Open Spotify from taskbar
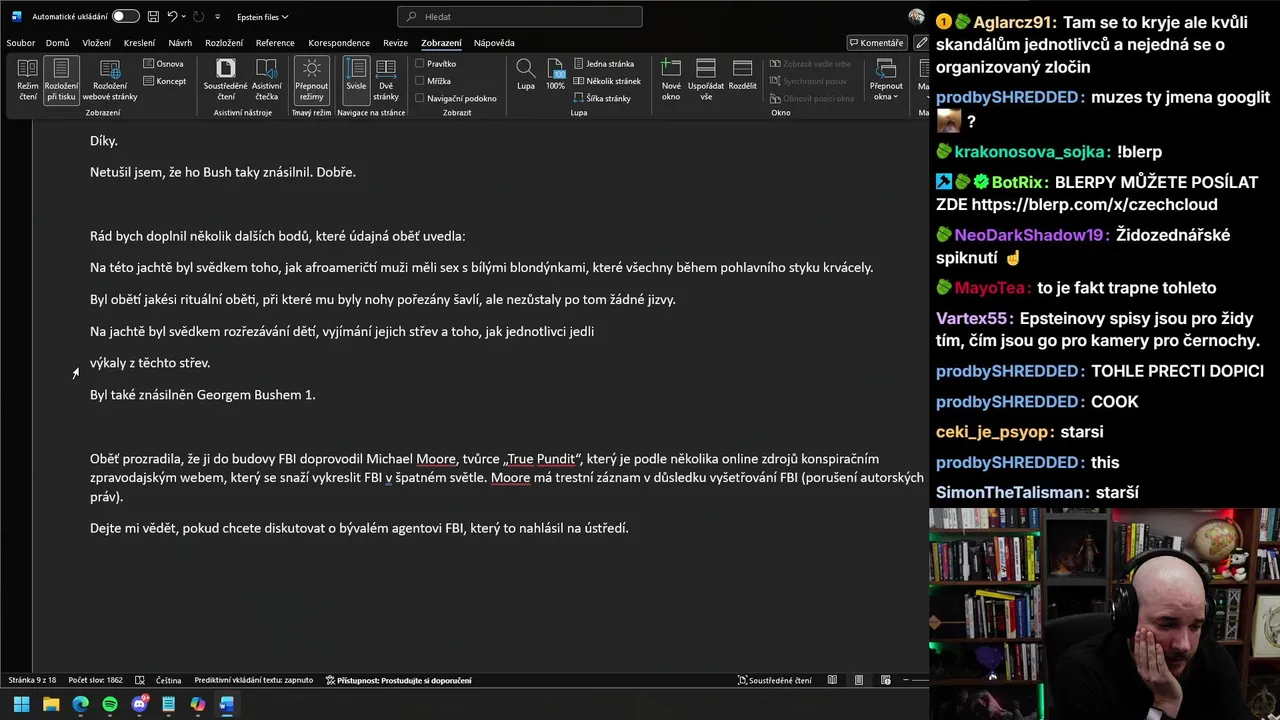 [110, 704]
